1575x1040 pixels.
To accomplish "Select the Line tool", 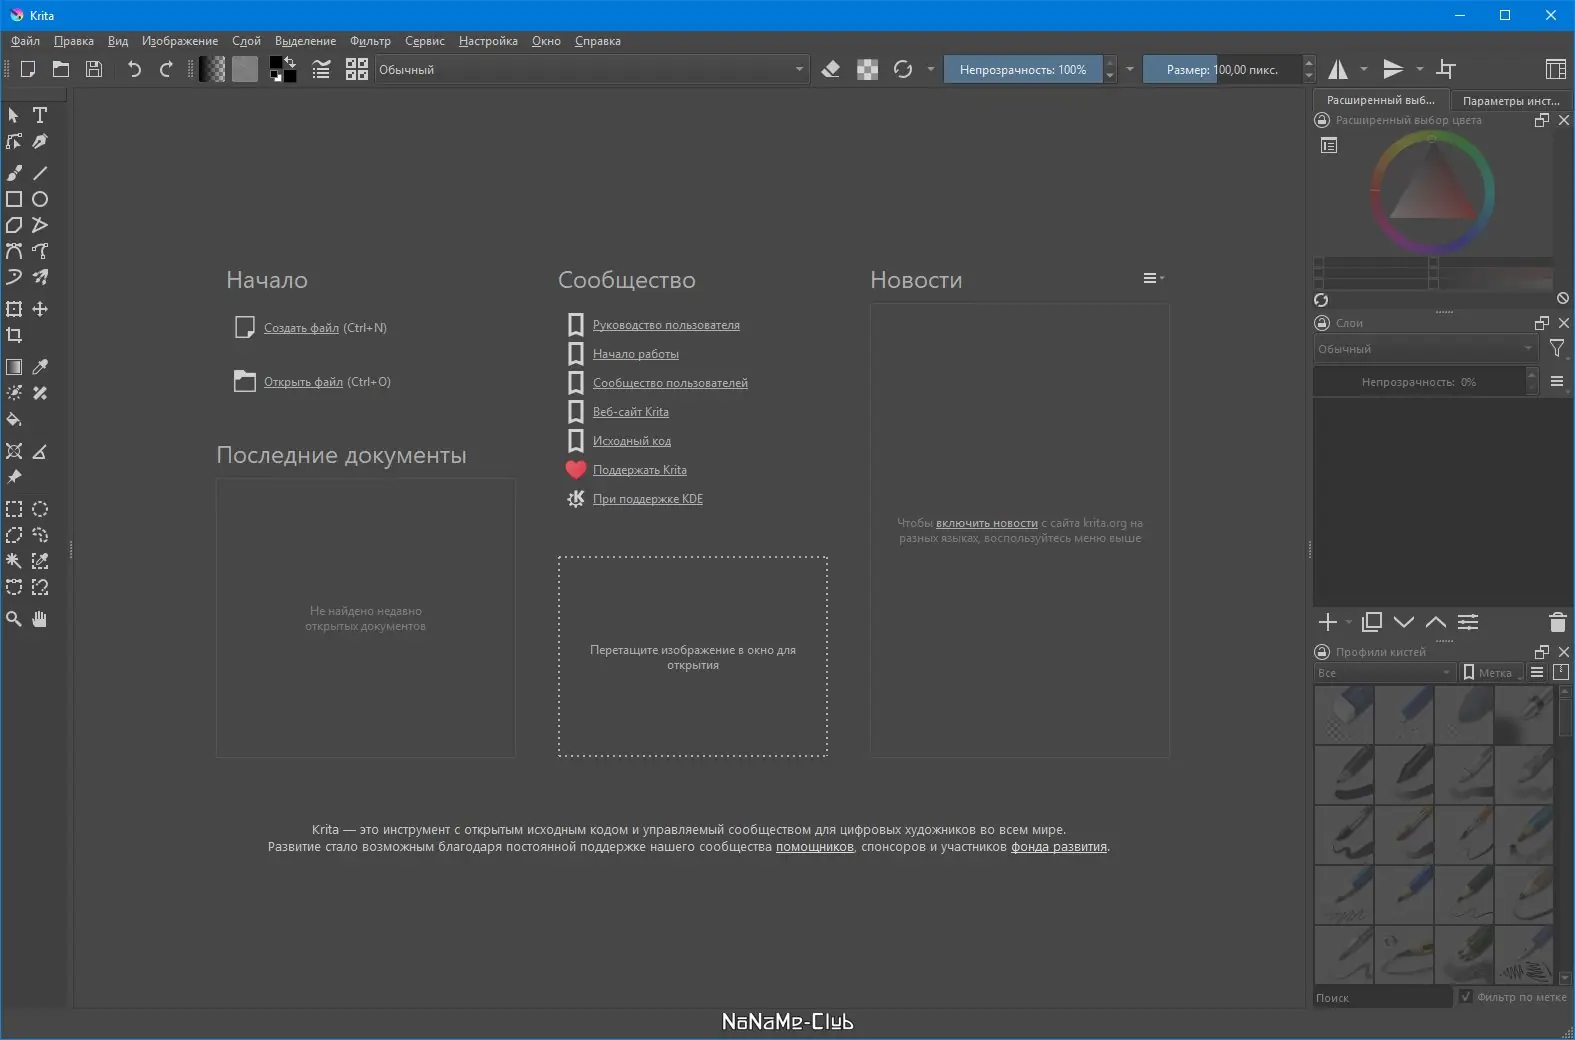I will [40, 173].
